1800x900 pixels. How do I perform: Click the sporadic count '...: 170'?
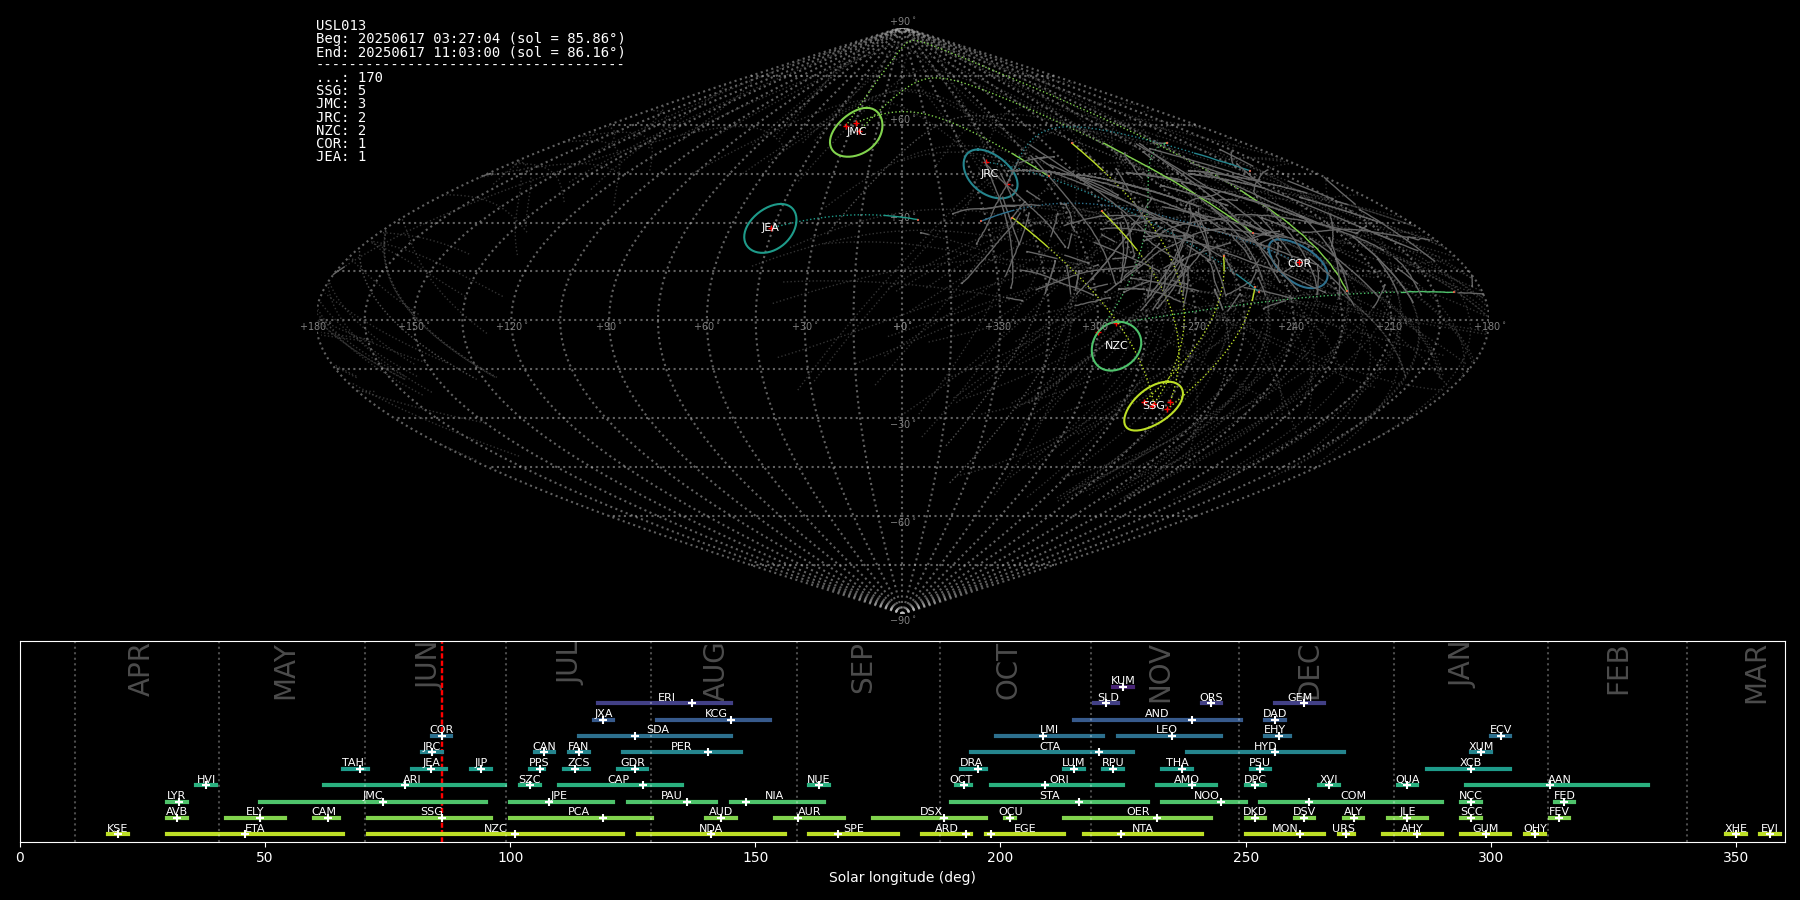[x=349, y=78]
